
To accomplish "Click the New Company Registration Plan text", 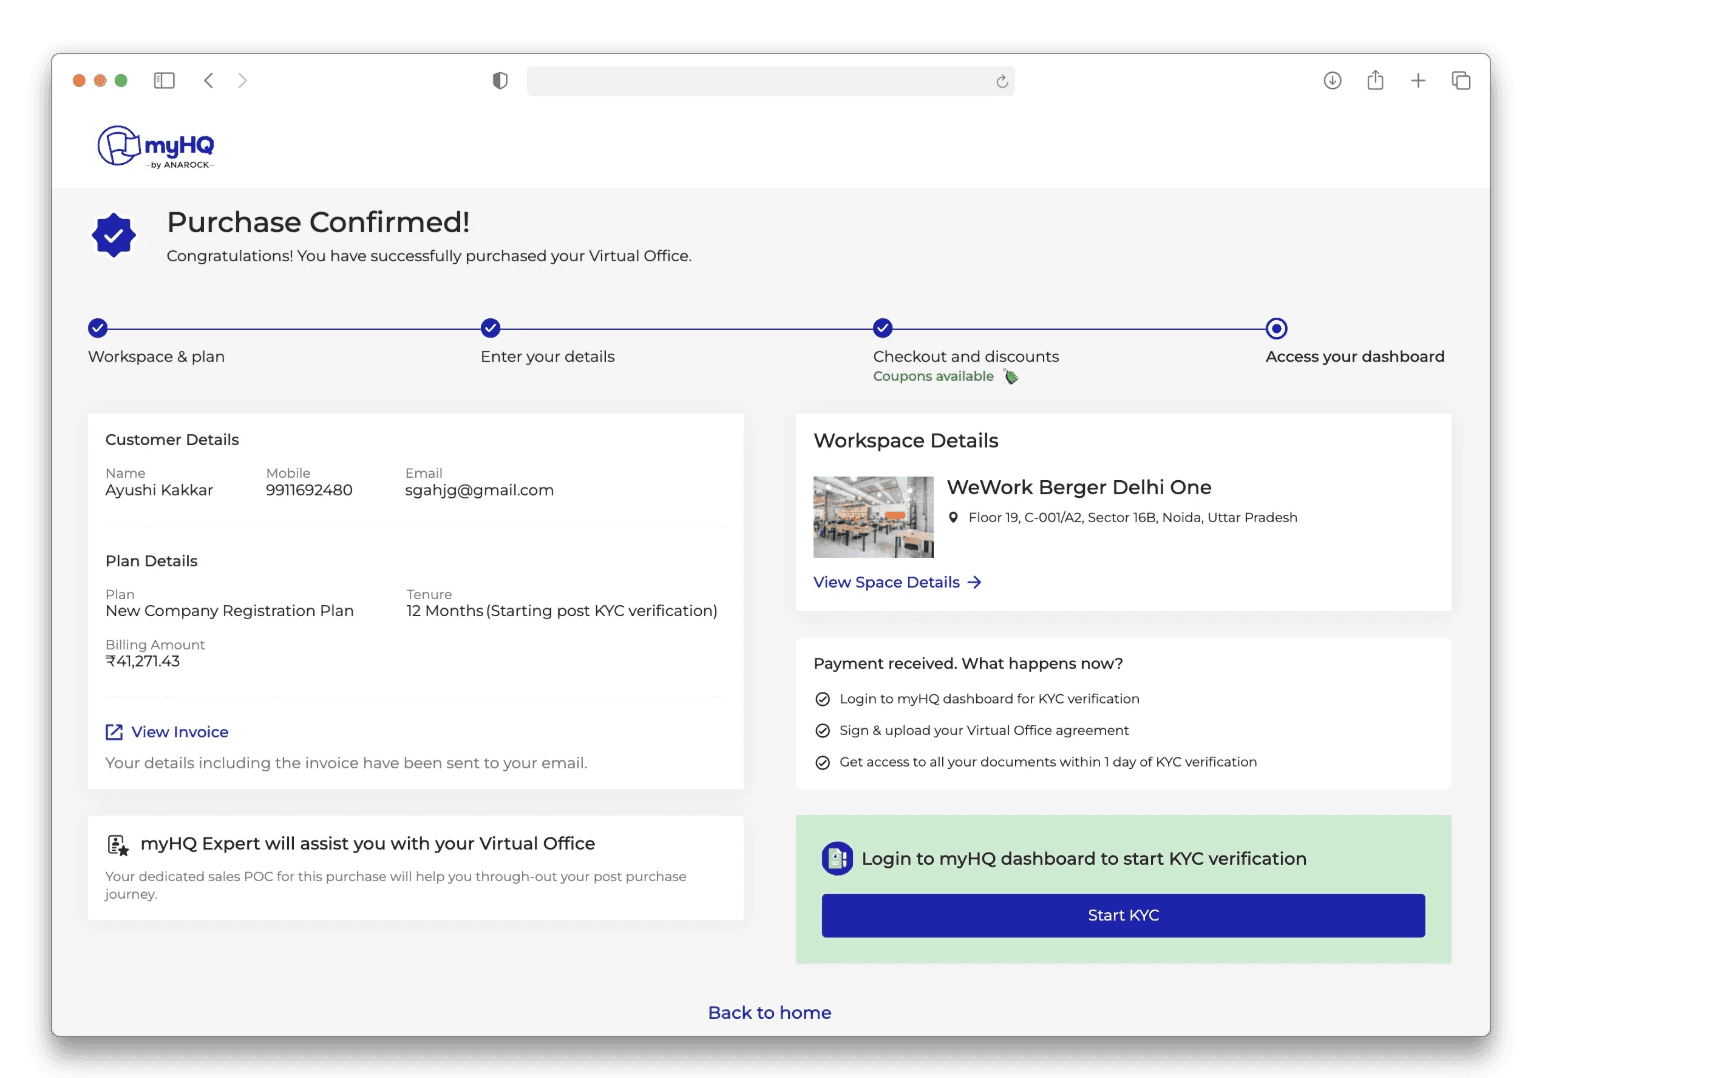I will (x=229, y=611).
